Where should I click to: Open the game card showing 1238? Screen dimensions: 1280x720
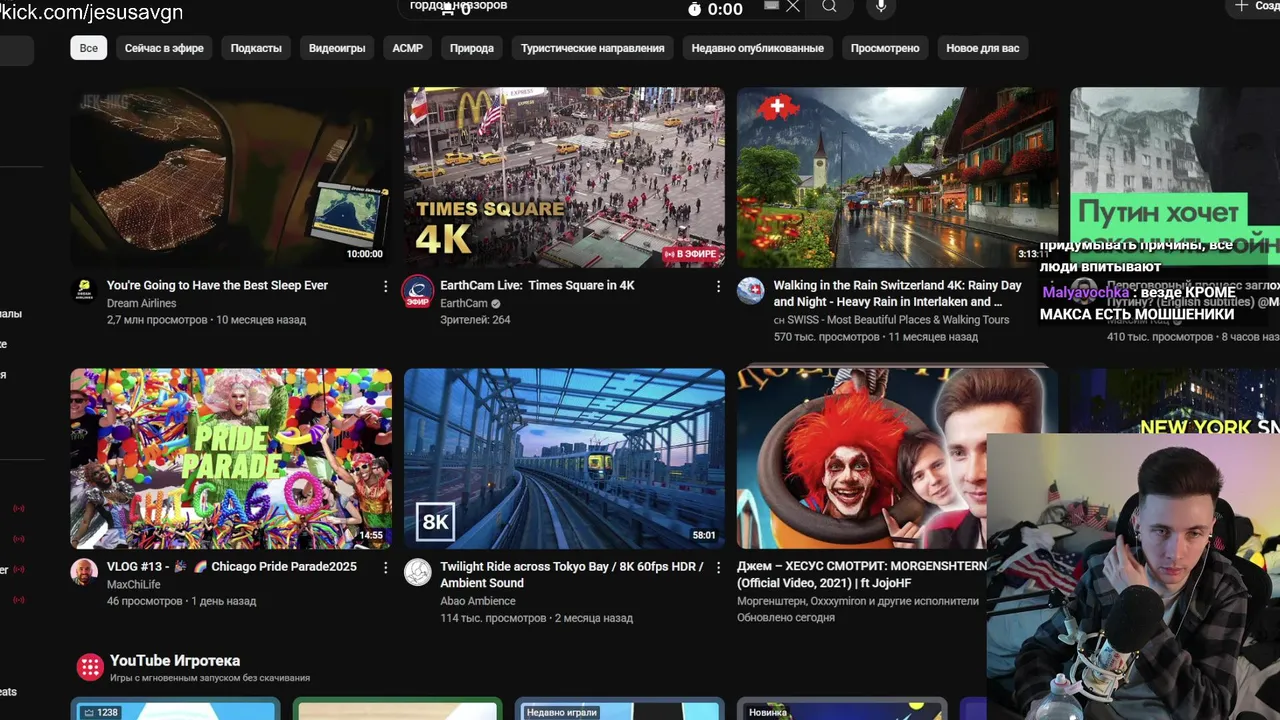click(173, 709)
